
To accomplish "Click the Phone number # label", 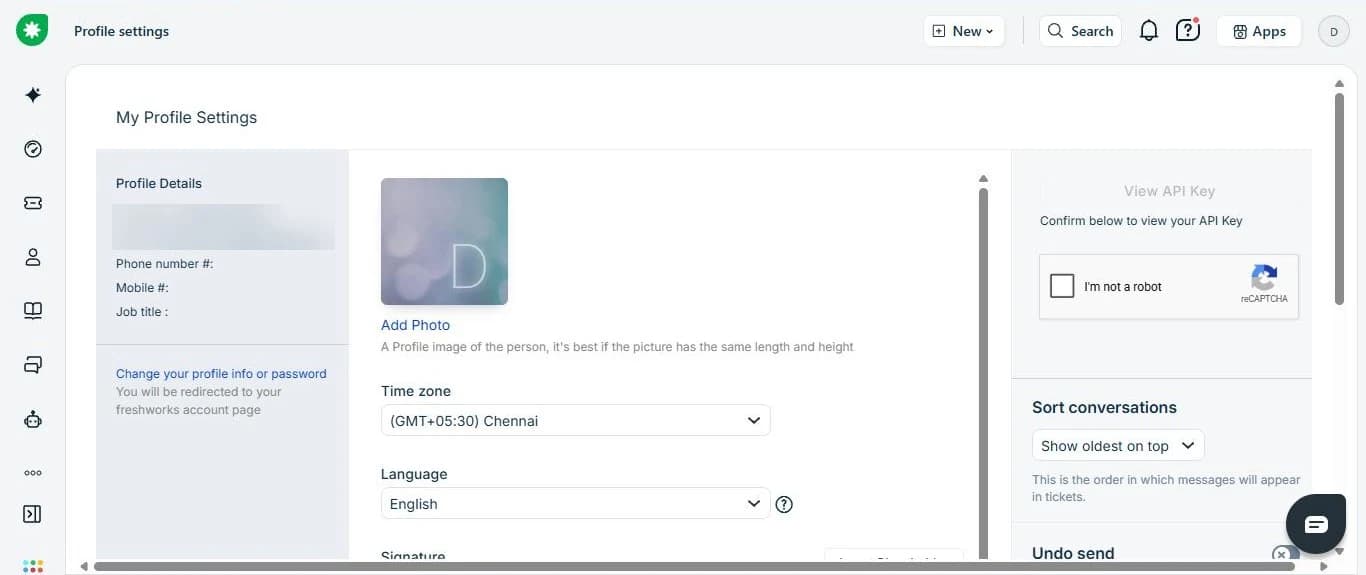I will click(x=165, y=264).
